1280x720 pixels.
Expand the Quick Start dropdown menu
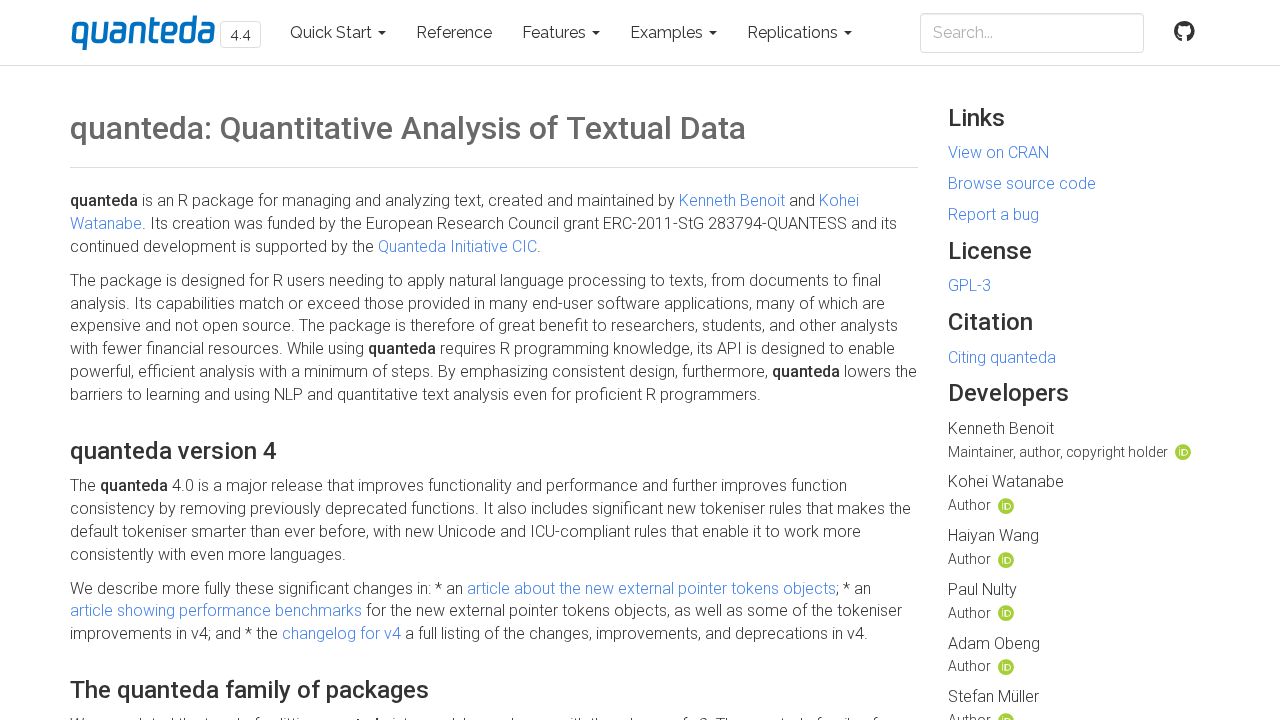point(338,33)
